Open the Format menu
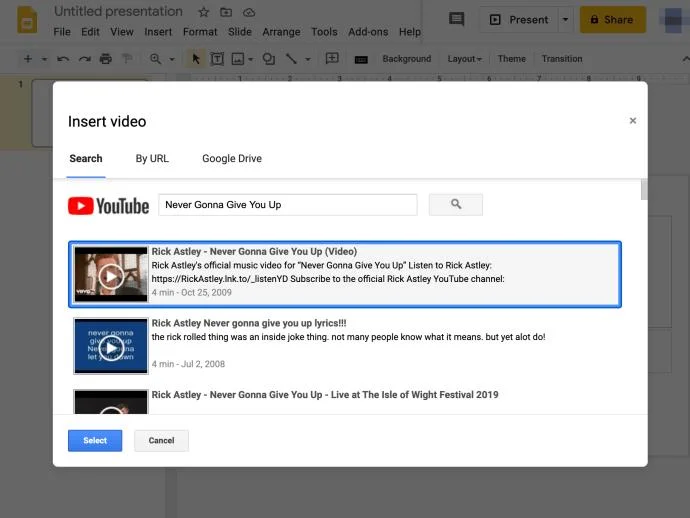Screen dimensions: 690x518 200,32
